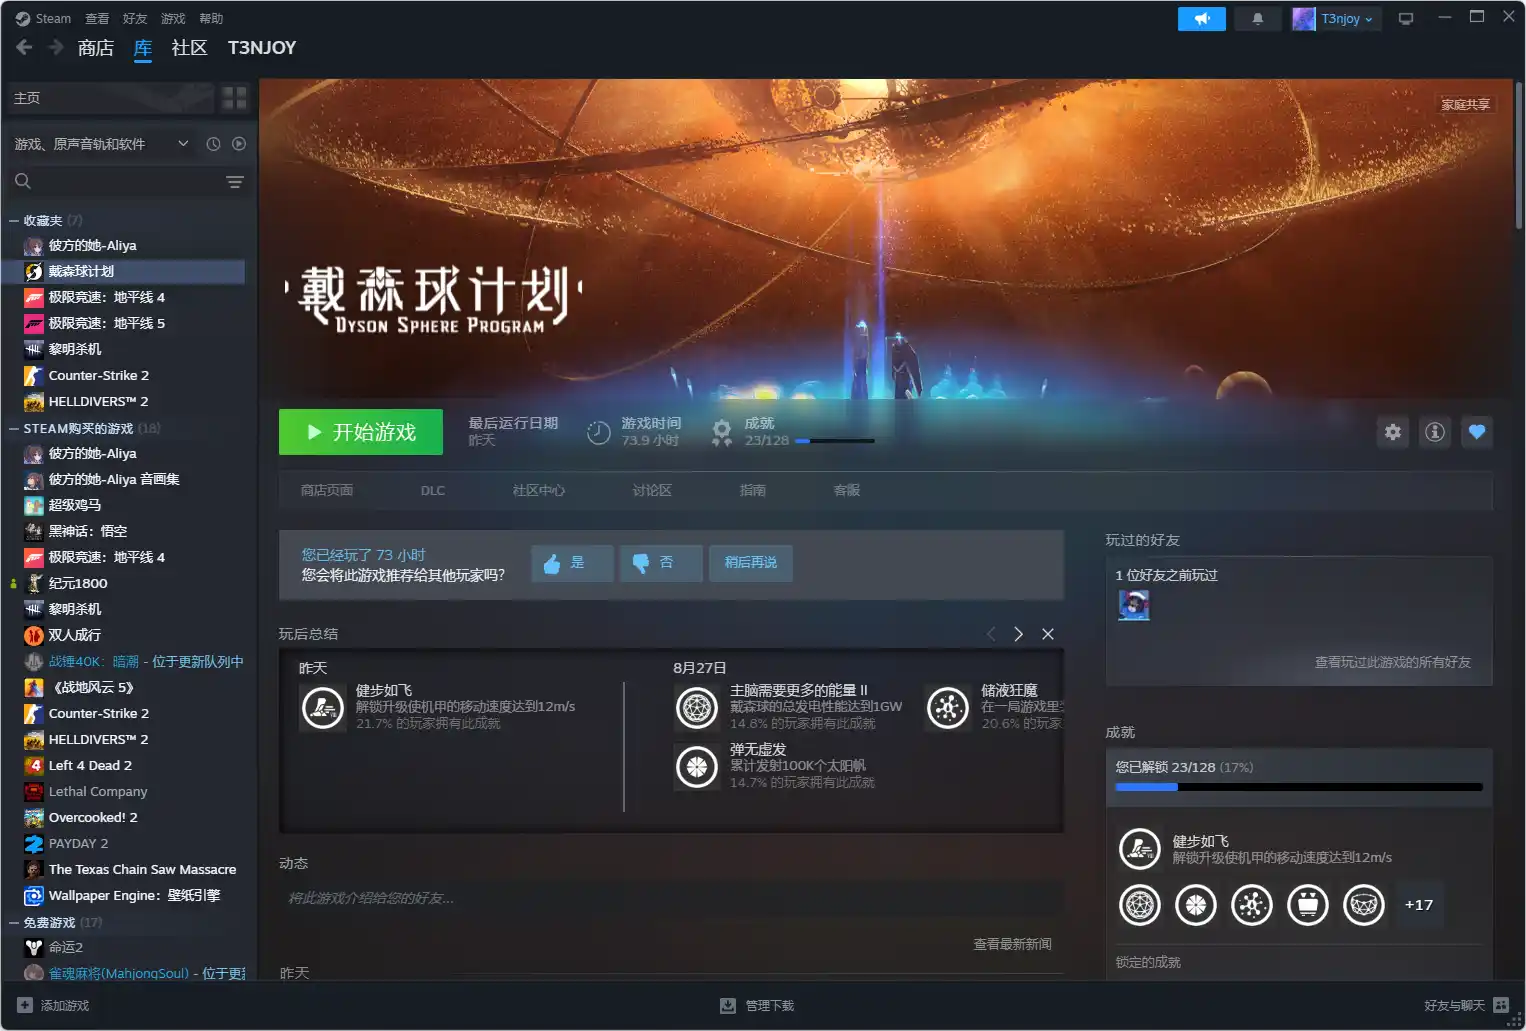Open the 好友 menu
Screen dimensions: 1526x1031
[x=134, y=19]
